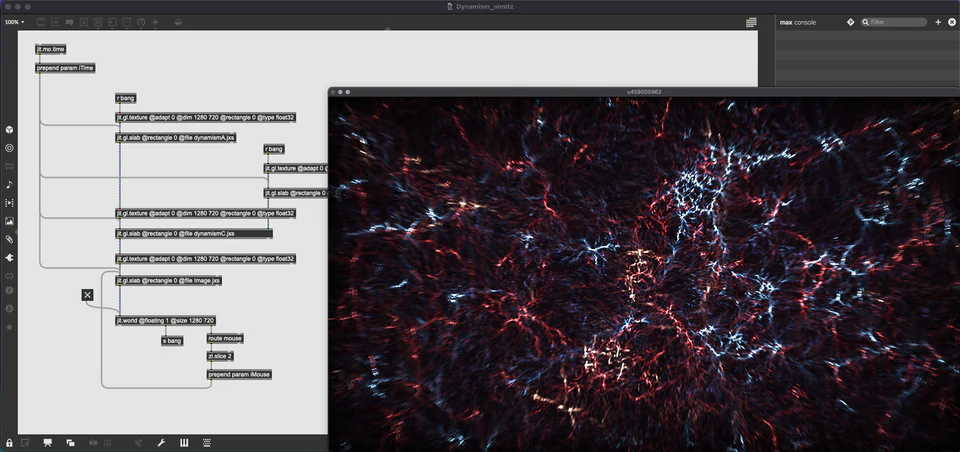Image resolution: width=960 pixels, height=452 pixels.
Task: Select the route mouse object
Action: [225, 338]
